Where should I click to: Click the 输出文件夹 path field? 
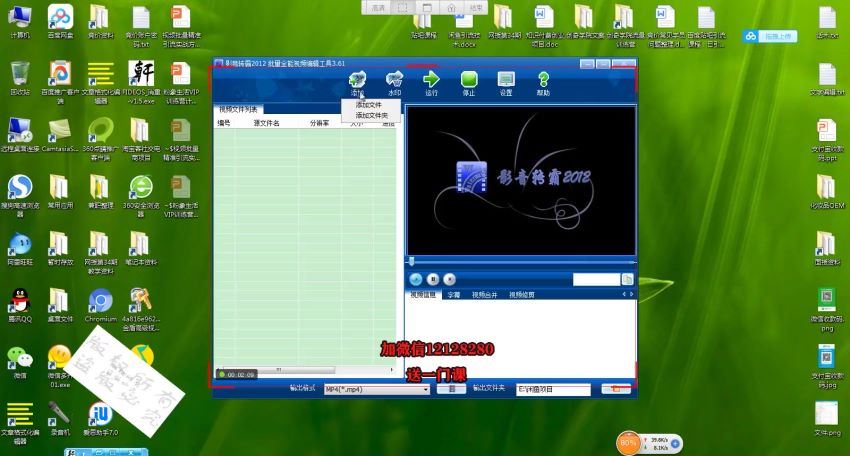point(553,389)
